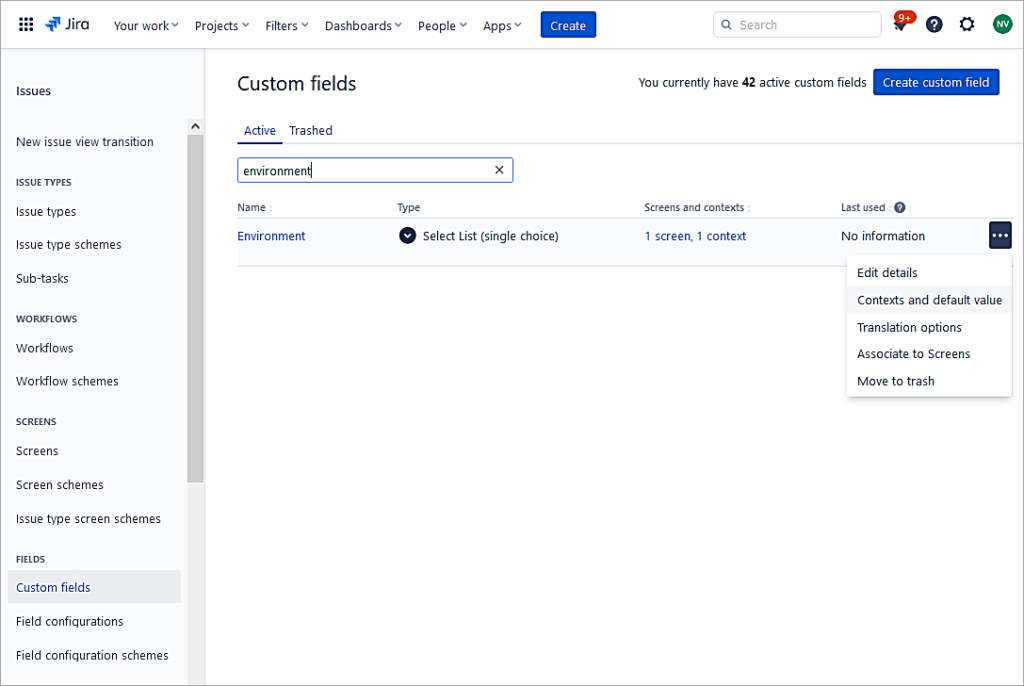Select Move to trash from the menu
Image resolution: width=1024 pixels, height=686 pixels.
[895, 381]
